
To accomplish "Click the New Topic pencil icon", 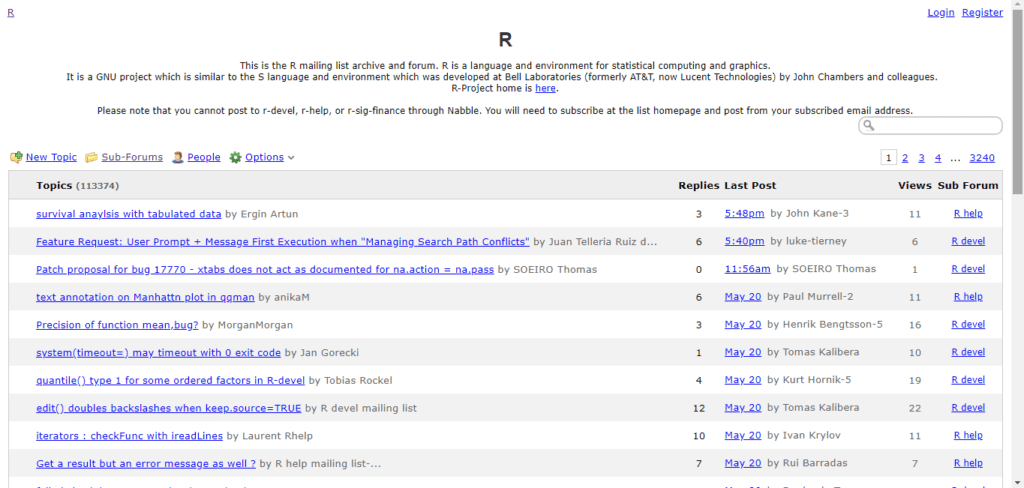I will click(16, 157).
